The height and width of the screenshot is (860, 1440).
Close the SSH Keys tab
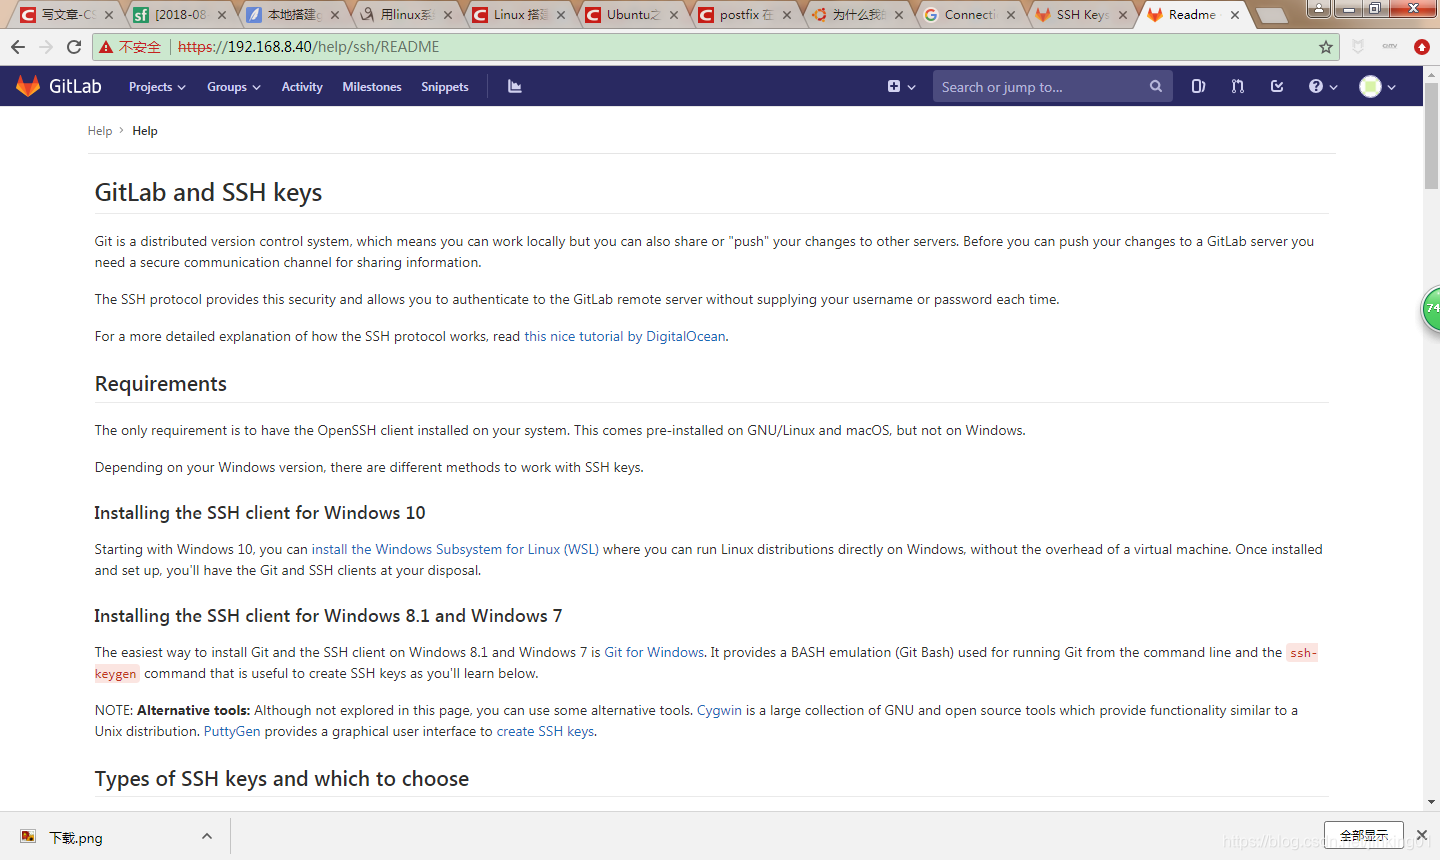1123,15
